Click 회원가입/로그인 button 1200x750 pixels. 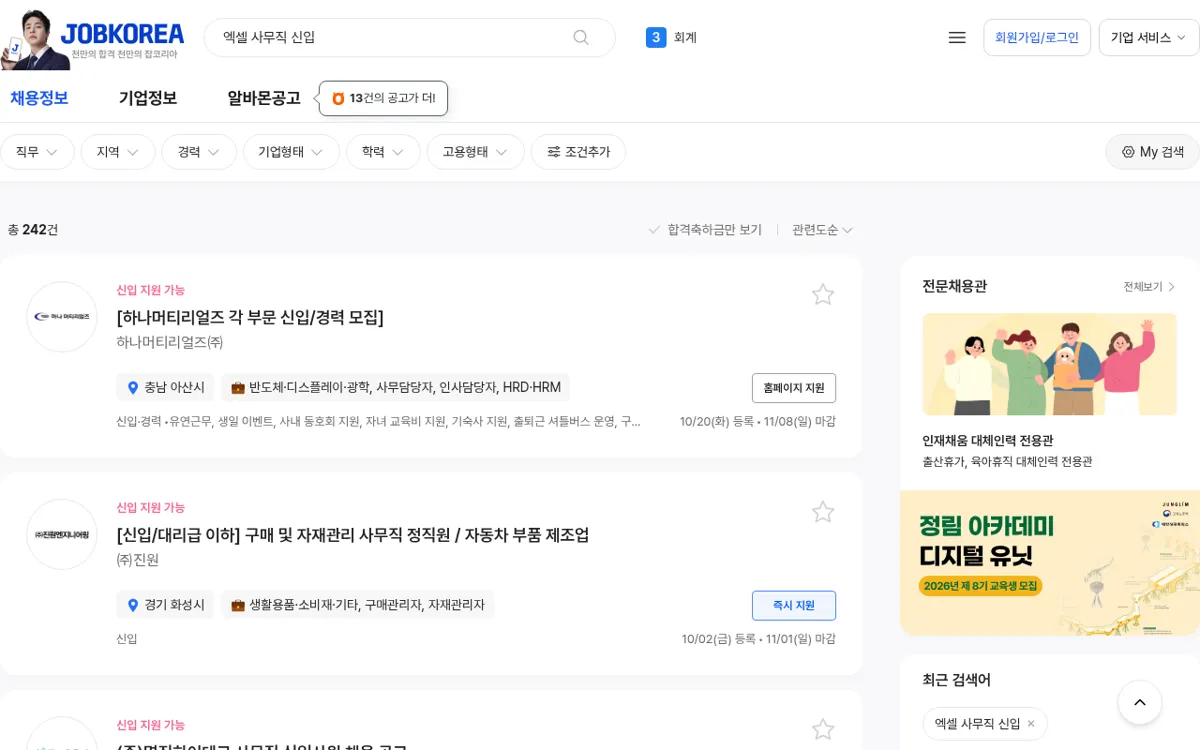(1037, 37)
